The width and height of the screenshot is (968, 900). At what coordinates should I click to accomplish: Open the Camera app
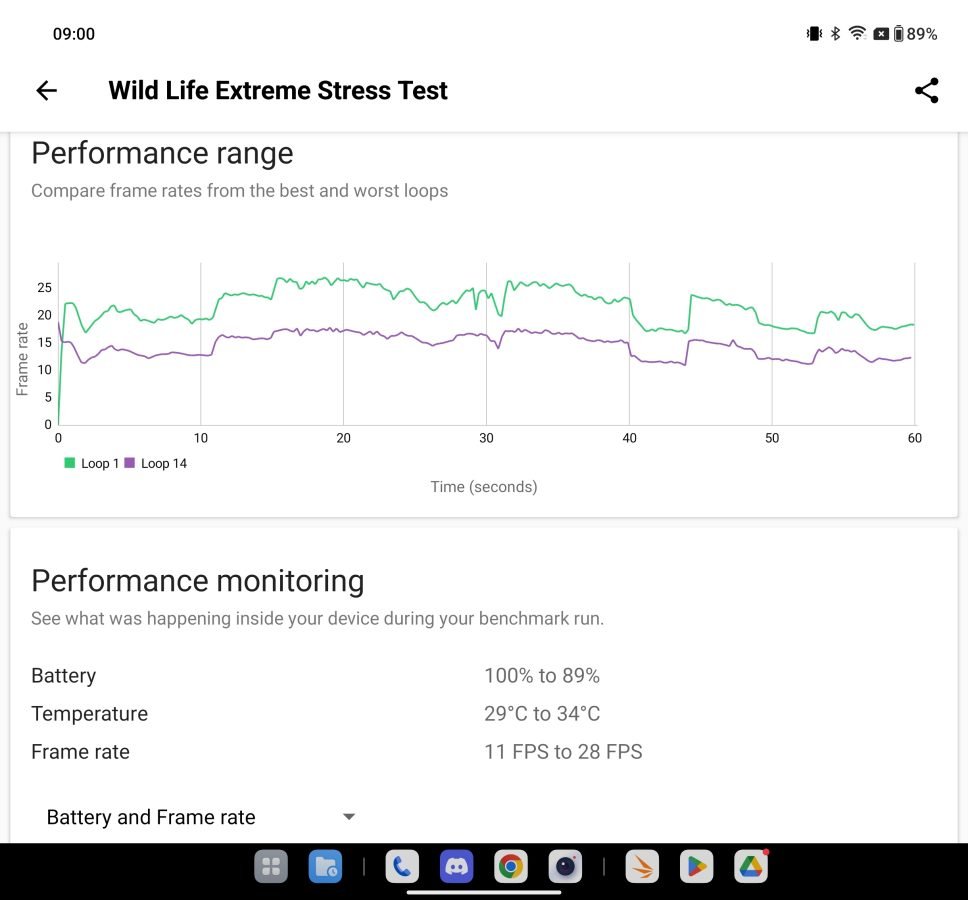pyautogui.click(x=565, y=866)
